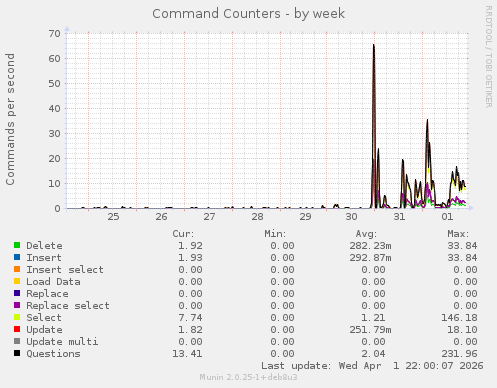Click the Delete current value 1.92
The height and width of the screenshot is (388, 497).
click(x=190, y=246)
